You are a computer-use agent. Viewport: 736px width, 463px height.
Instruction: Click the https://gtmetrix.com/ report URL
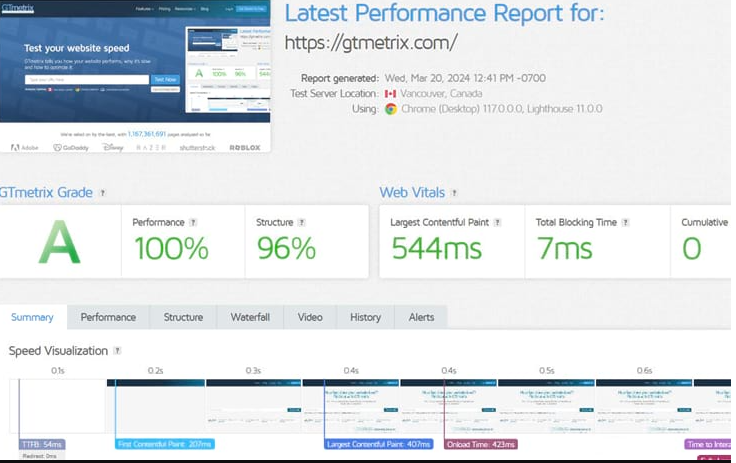coord(371,43)
